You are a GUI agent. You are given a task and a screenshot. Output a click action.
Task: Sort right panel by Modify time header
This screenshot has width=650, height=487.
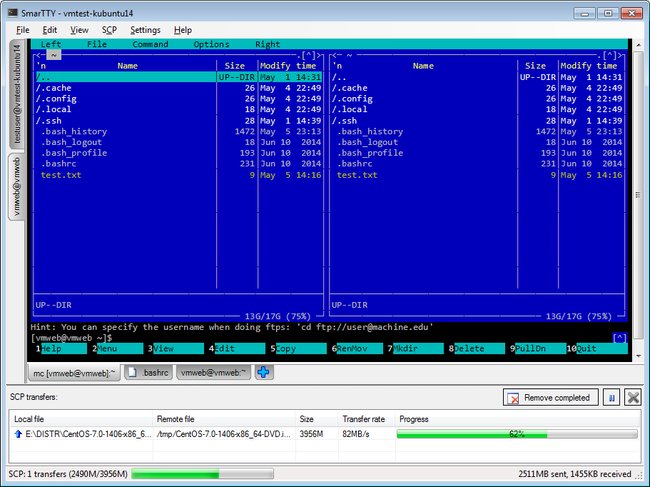click(589, 66)
